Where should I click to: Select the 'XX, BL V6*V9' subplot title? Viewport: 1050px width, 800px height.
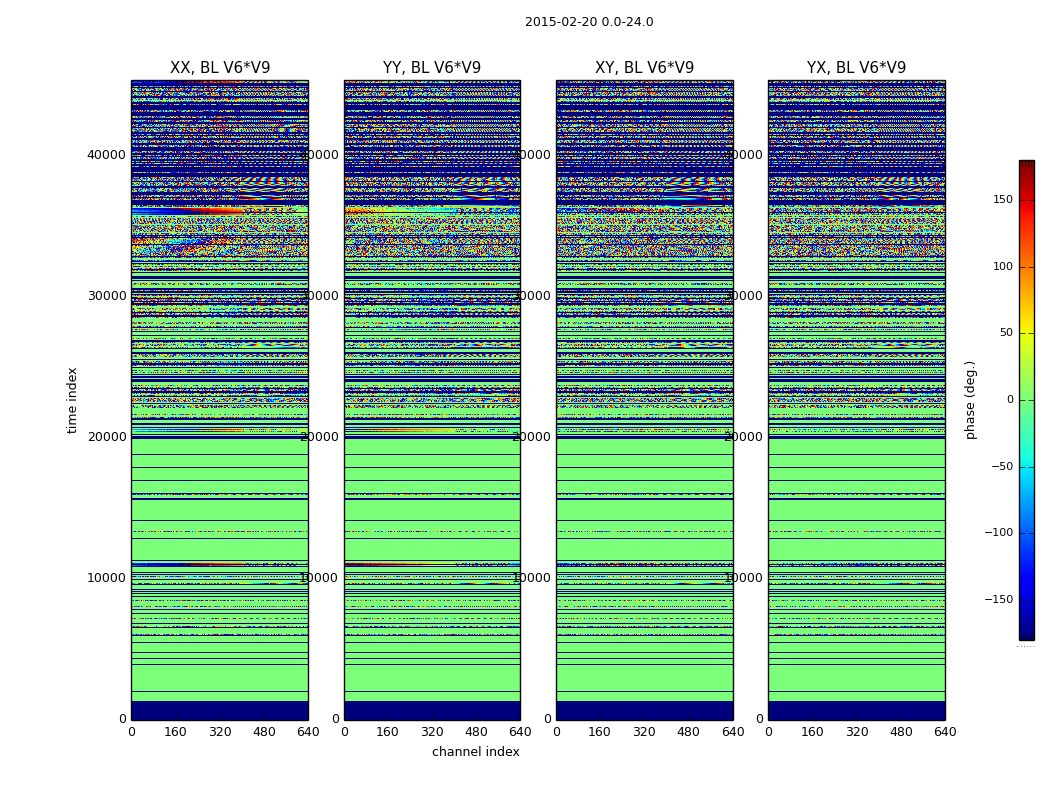[220, 68]
